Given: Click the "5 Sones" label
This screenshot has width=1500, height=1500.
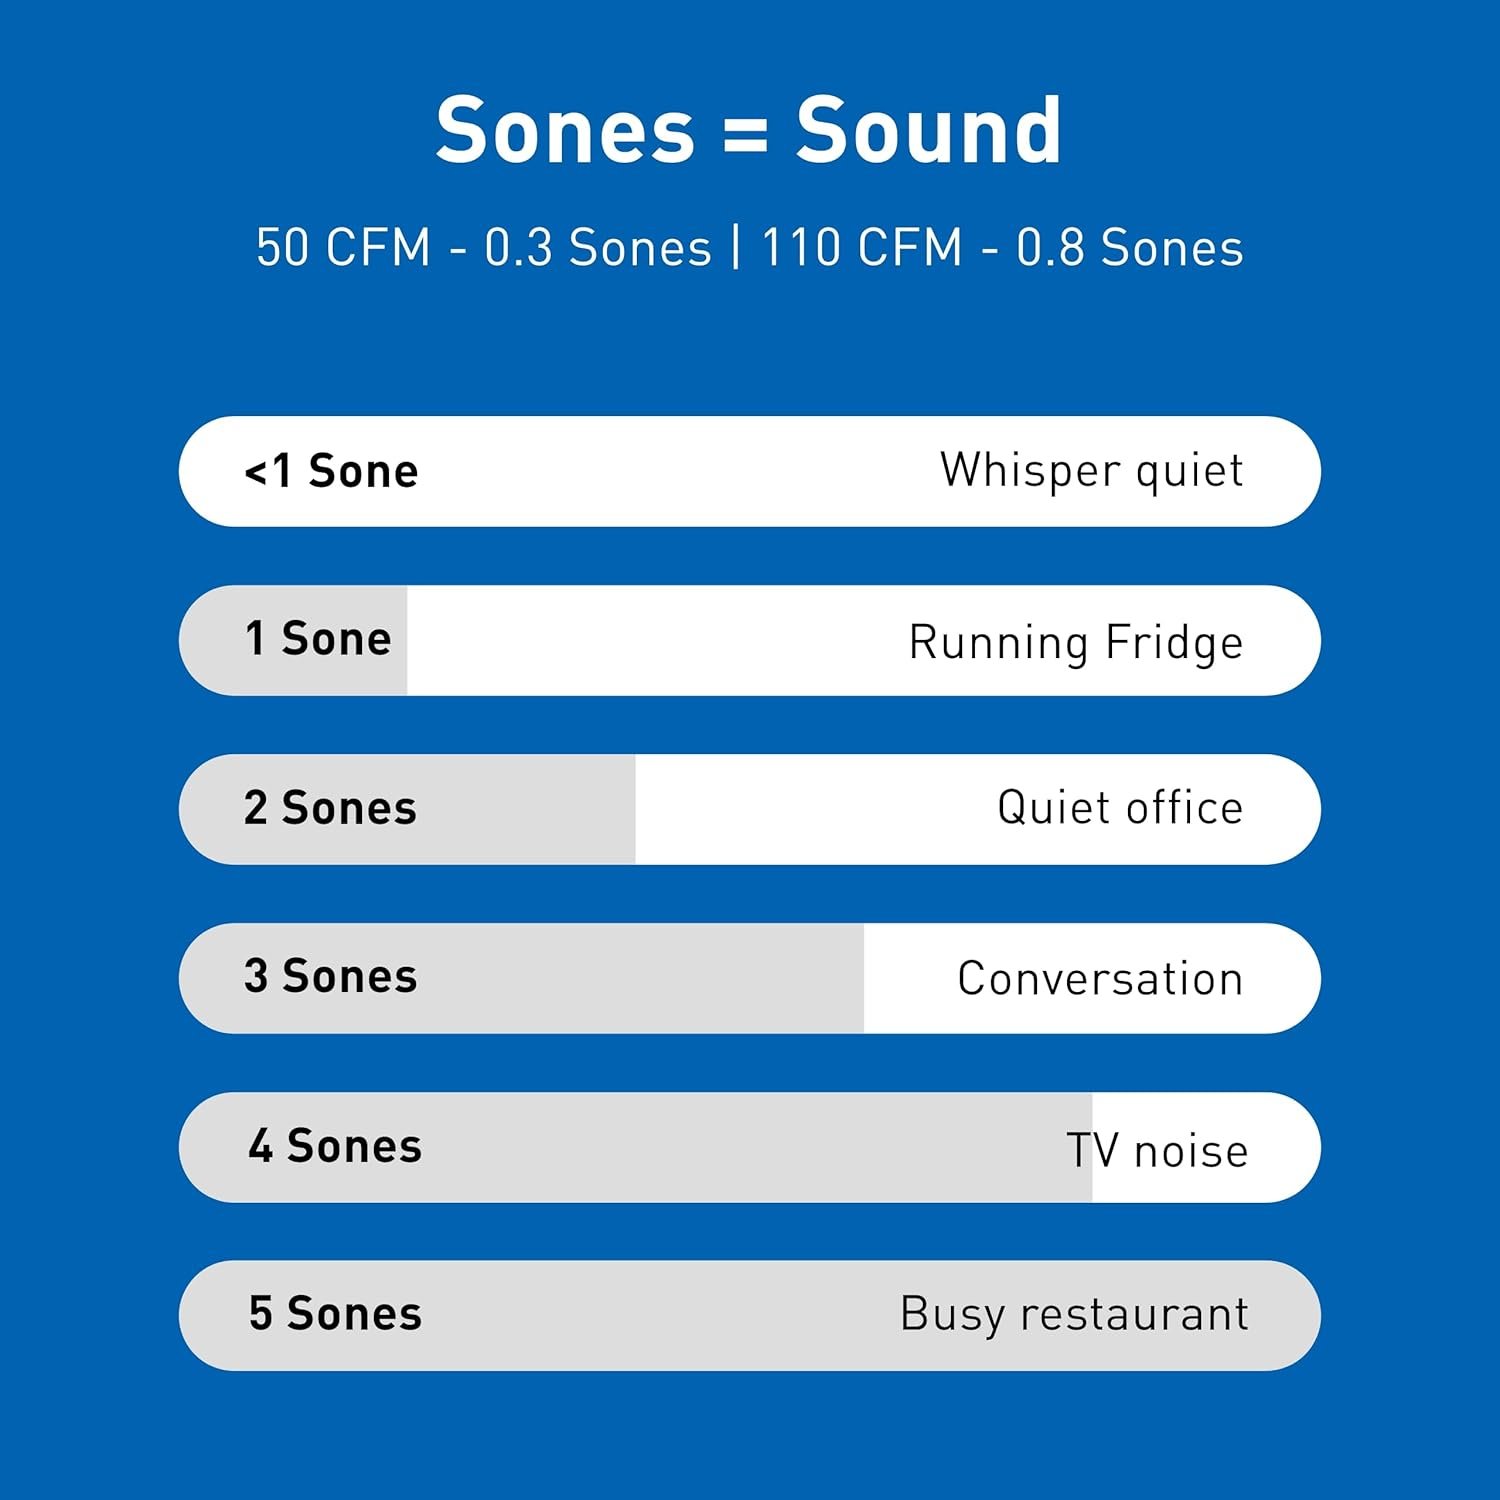Looking at the screenshot, I should point(335,1314).
